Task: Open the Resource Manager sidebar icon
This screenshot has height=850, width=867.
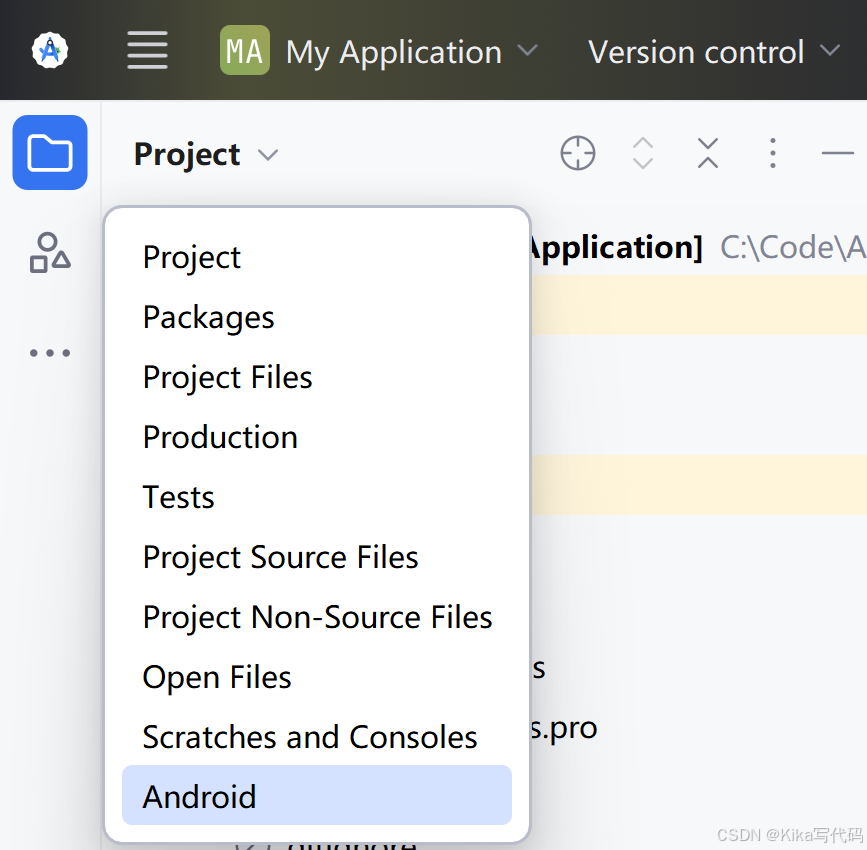Action: [x=50, y=253]
